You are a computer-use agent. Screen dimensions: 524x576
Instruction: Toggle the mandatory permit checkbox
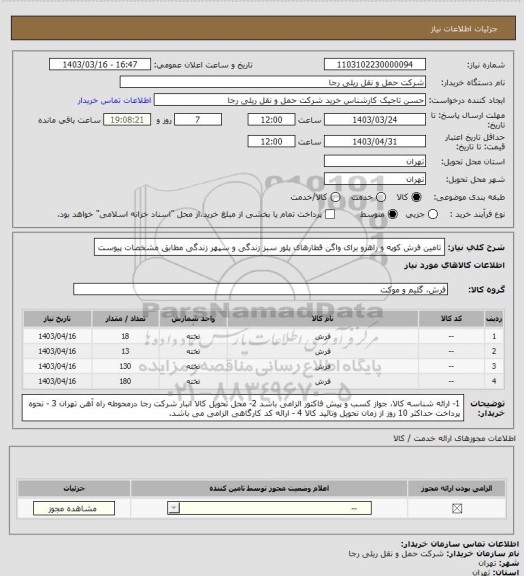(x=457, y=508)
